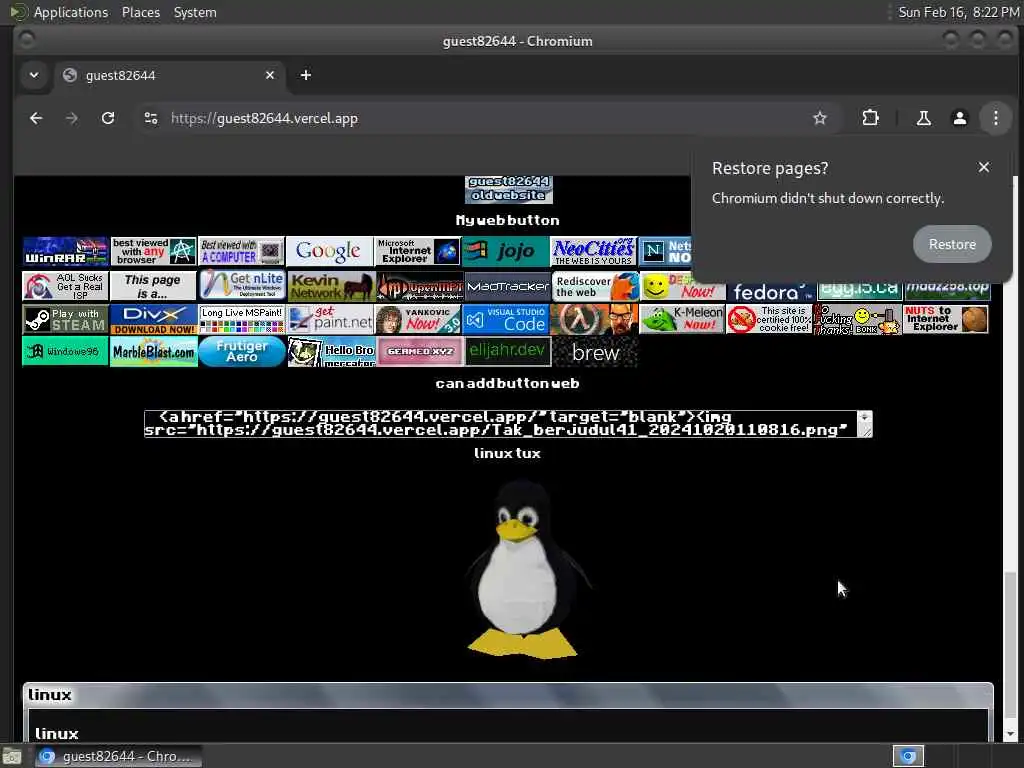The height and width of the screenshot is (768, 1024).
Task: Click the page vertical scrollbar thumb
Action: [x=1010, y=645]
